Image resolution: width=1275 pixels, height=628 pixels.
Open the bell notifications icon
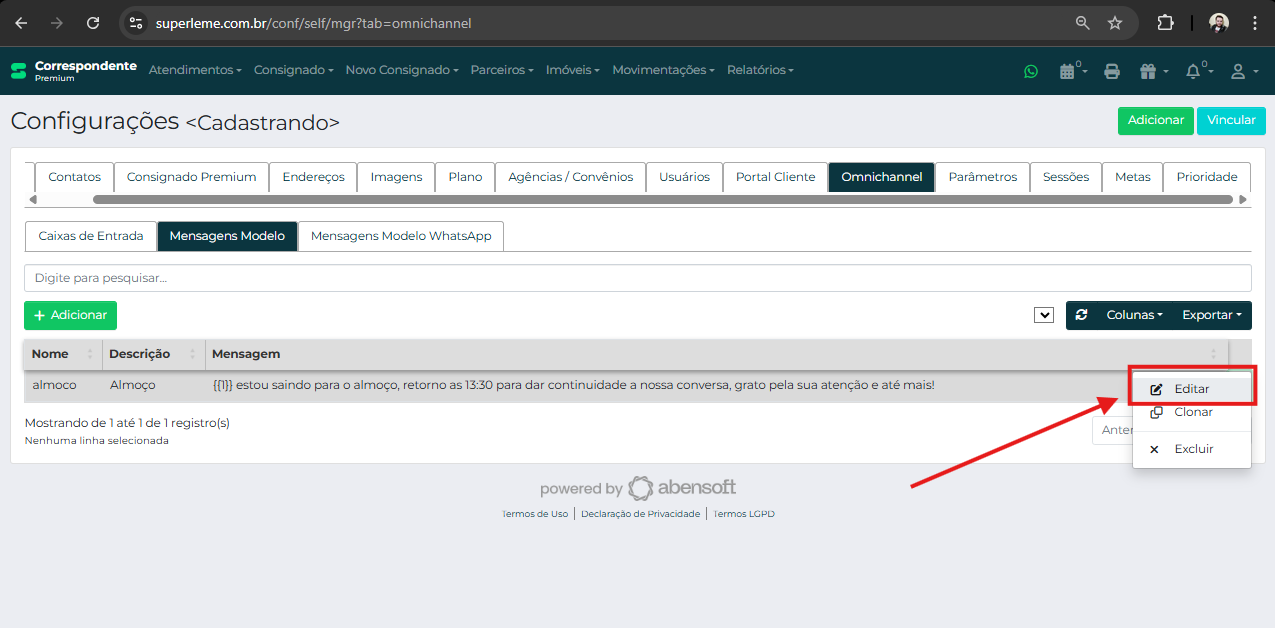point(1195,71)
